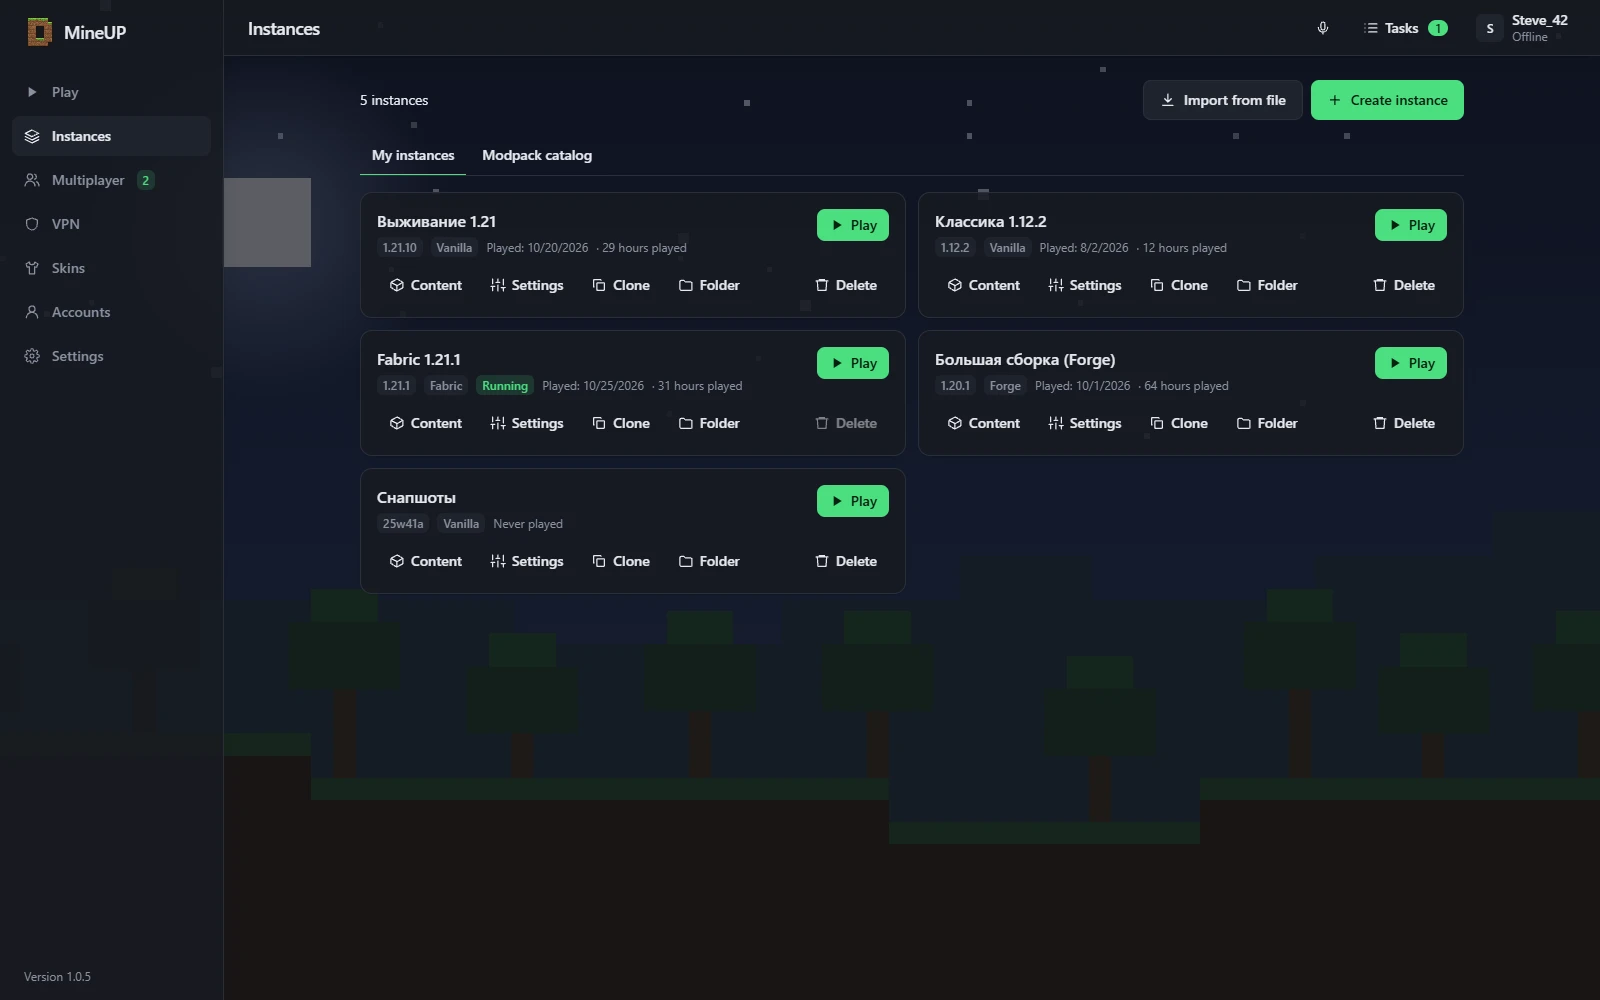The width and height of the screenshot is (1600, 1000).
Task: Clone the Снапшоты instance
Action: pos(621,561)
